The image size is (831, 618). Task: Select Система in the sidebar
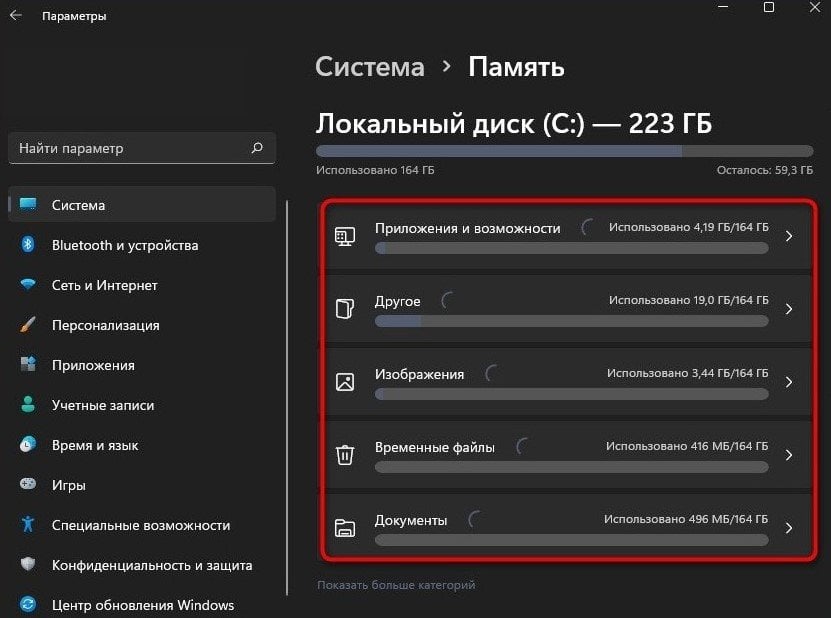pos(142,205)
